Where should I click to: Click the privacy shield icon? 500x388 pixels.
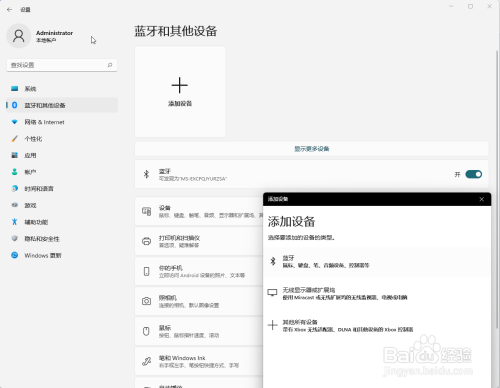coord(14,238)
